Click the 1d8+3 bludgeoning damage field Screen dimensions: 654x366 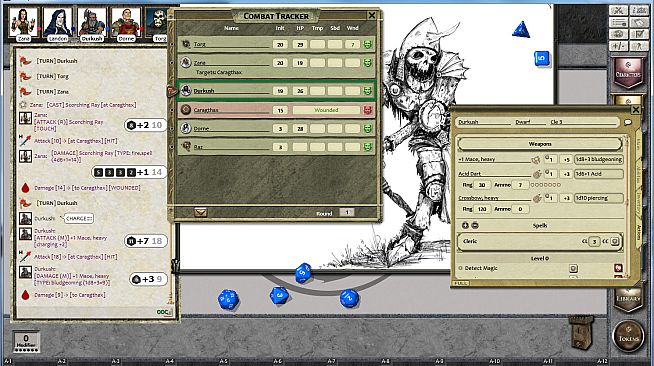pyautogui.click(x=599, y=159)
